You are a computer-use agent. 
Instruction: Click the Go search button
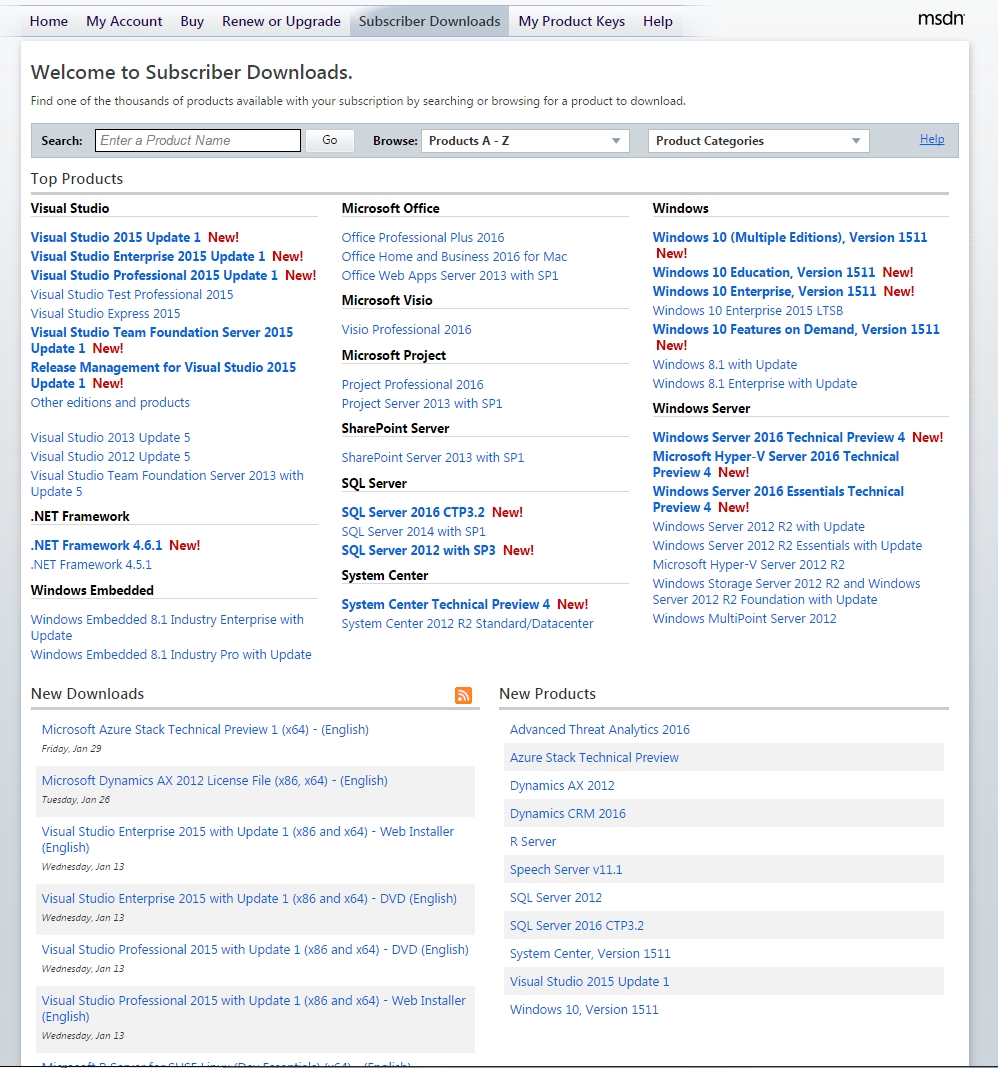point(330,140)
